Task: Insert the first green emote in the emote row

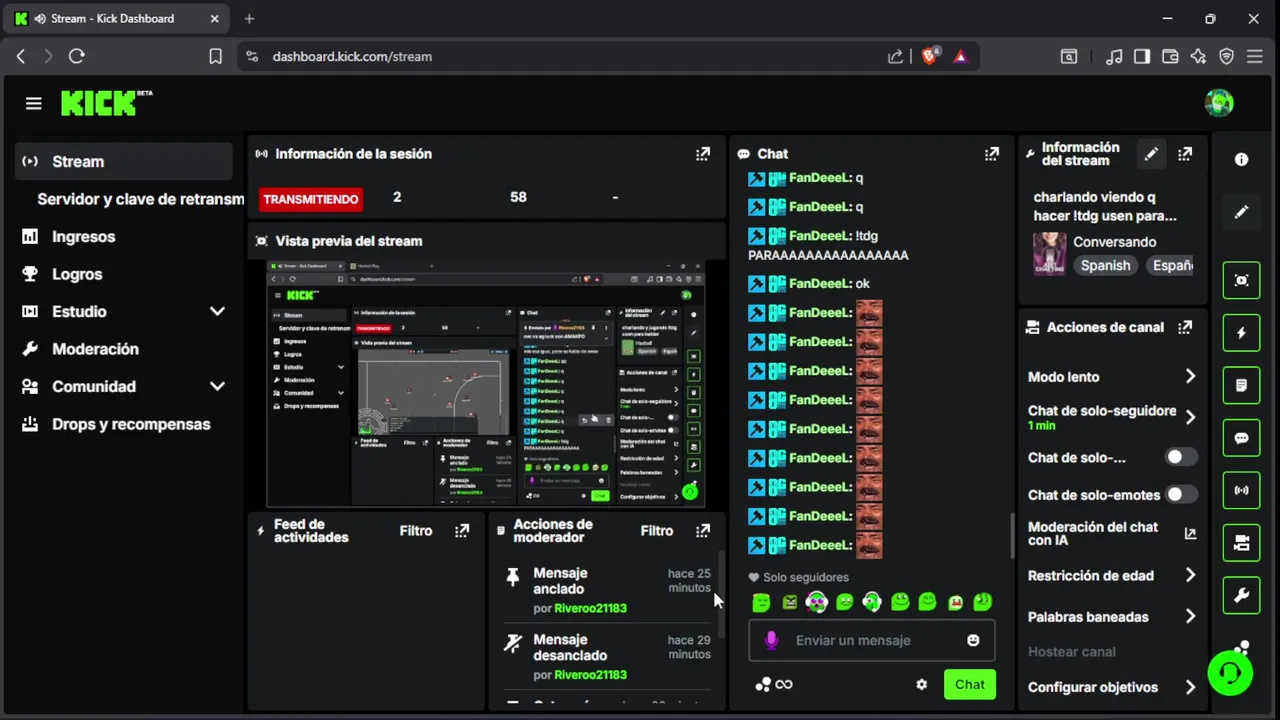Action: pyautogui.click(x=761, y=602)
